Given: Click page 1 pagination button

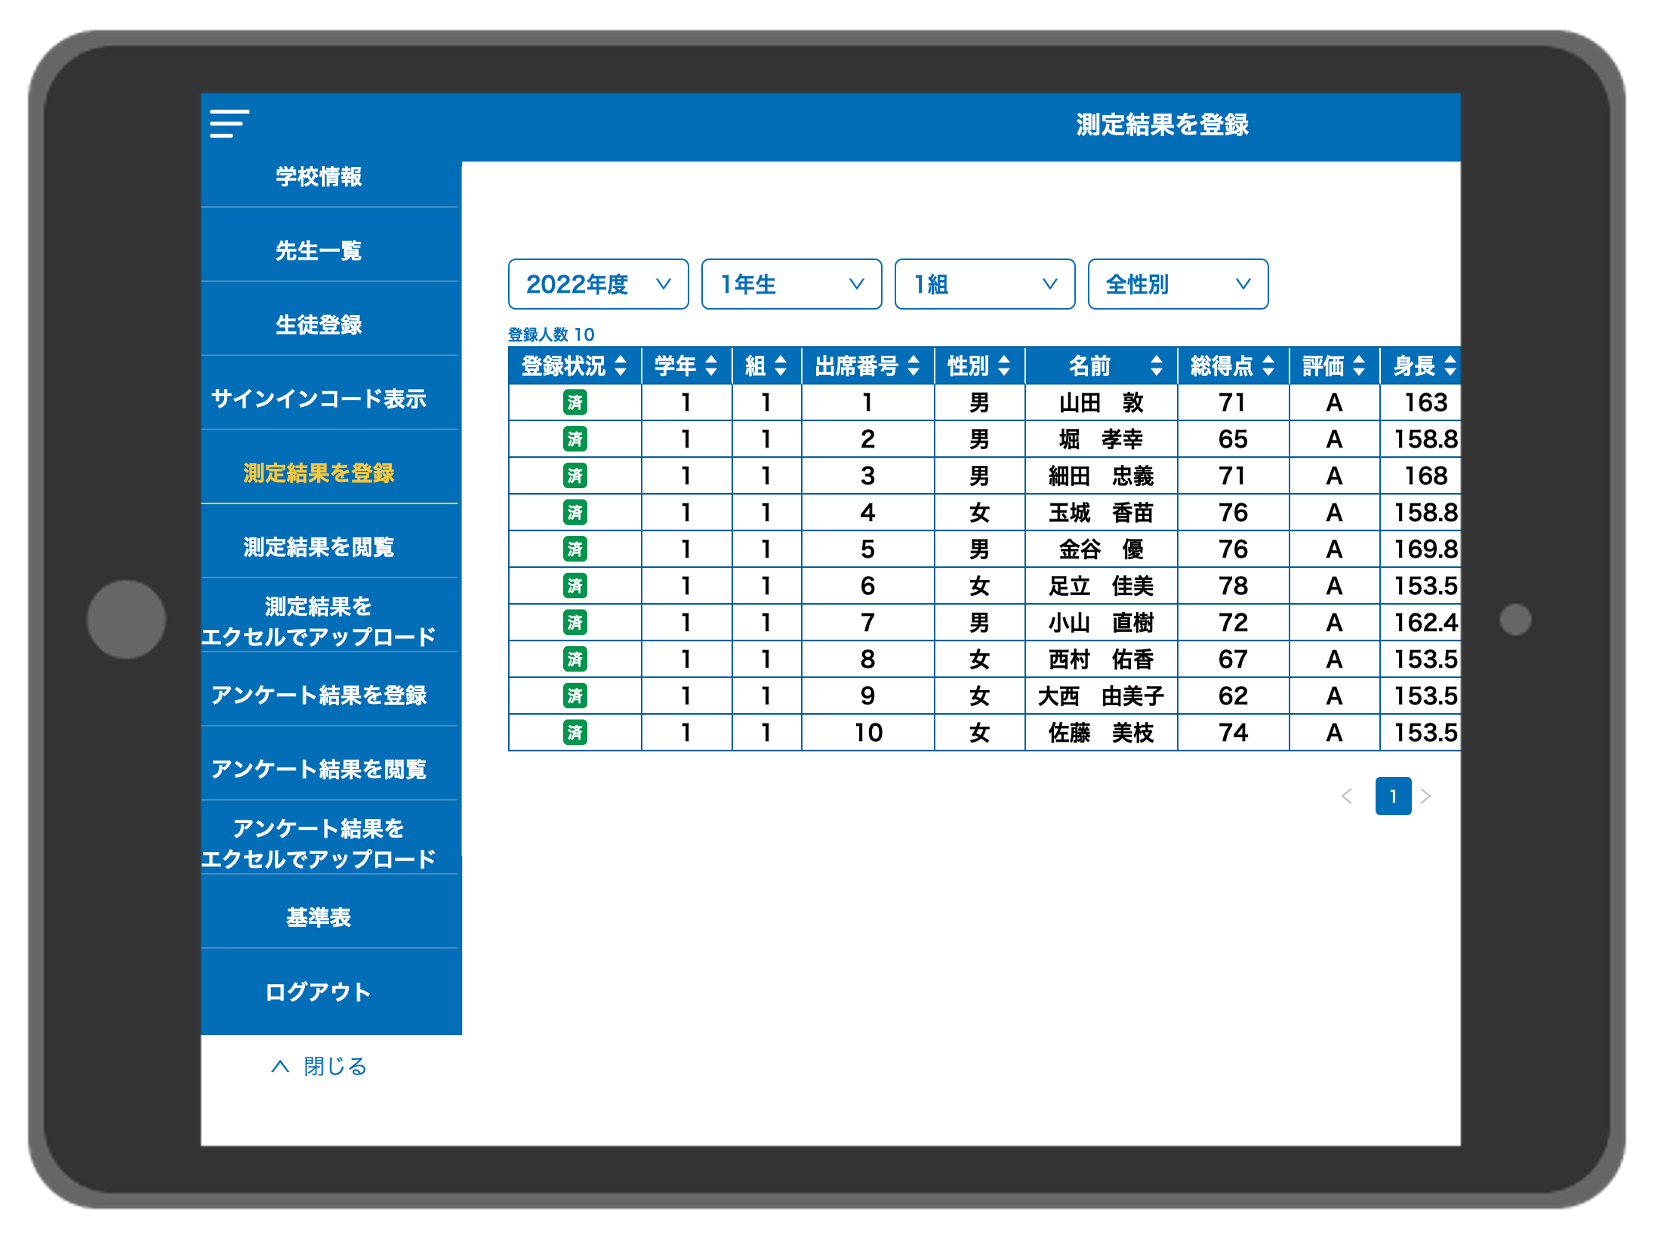Looking at the screenshot, I should pyautogui.click(x=1393, y=796).
